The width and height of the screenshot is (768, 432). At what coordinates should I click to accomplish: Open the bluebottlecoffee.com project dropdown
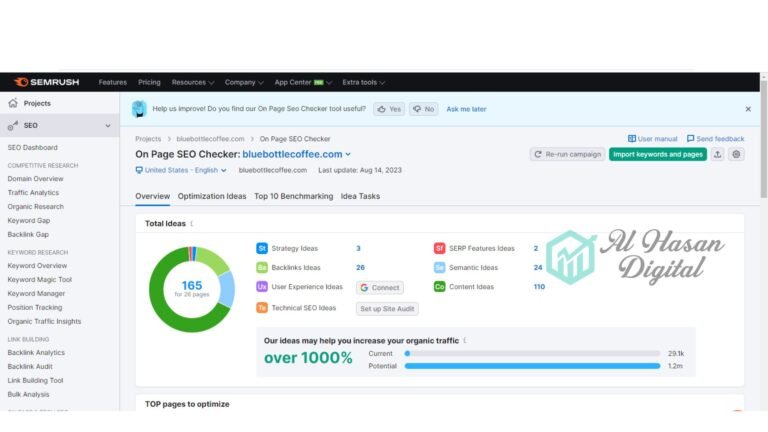297,154
